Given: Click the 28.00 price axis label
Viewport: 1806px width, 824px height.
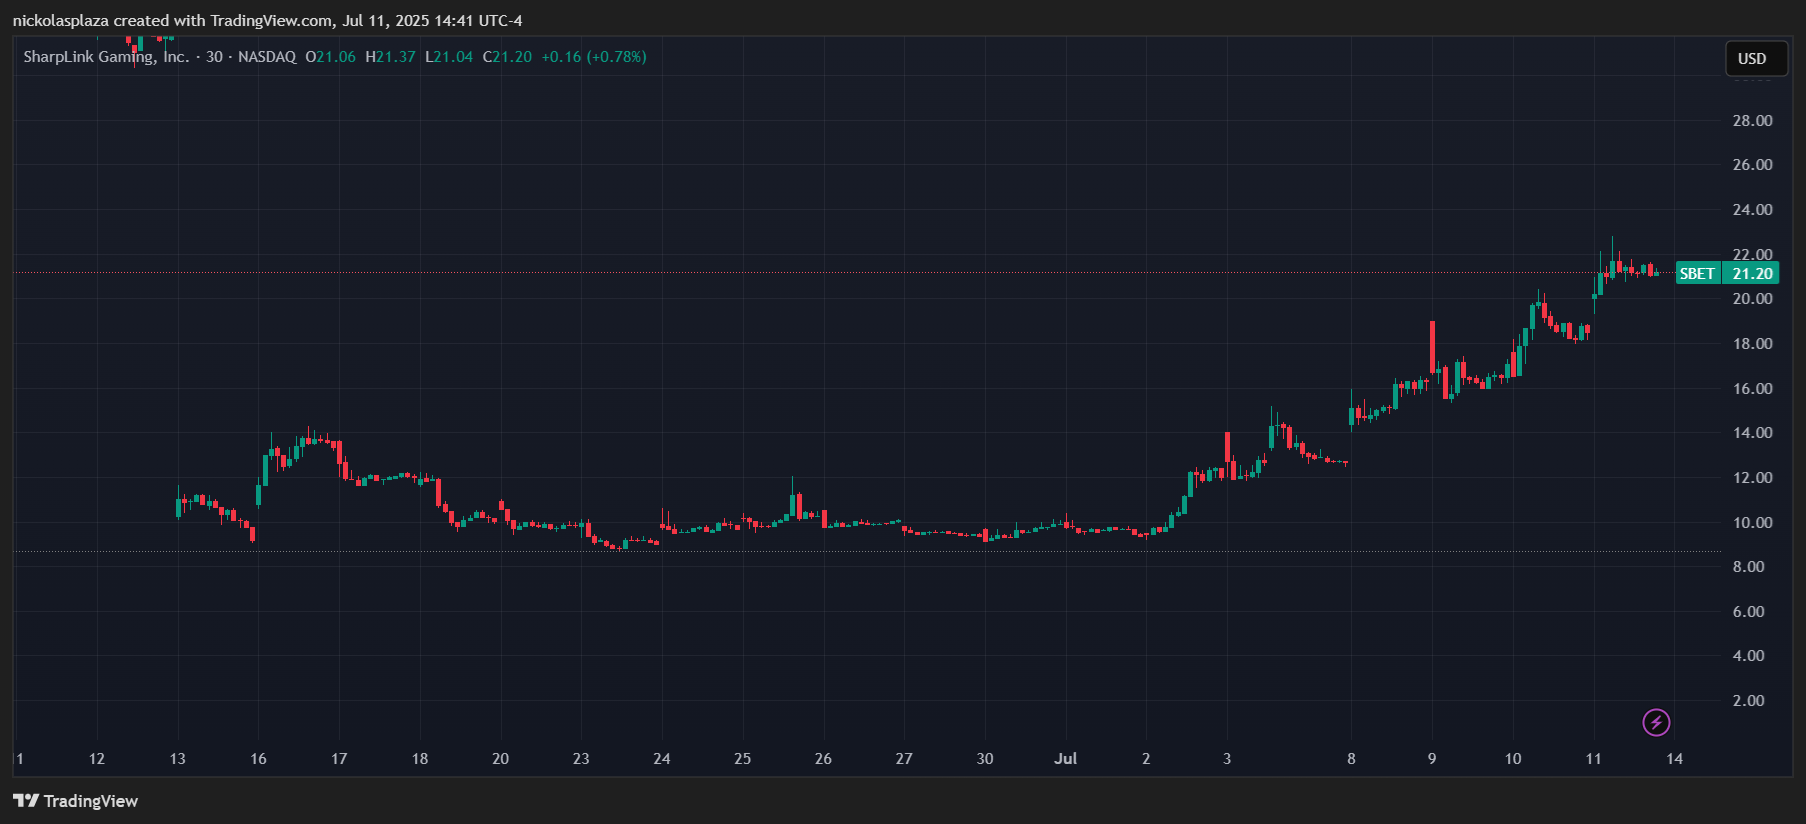Looking at the screenshot, I should [1752, 120].
